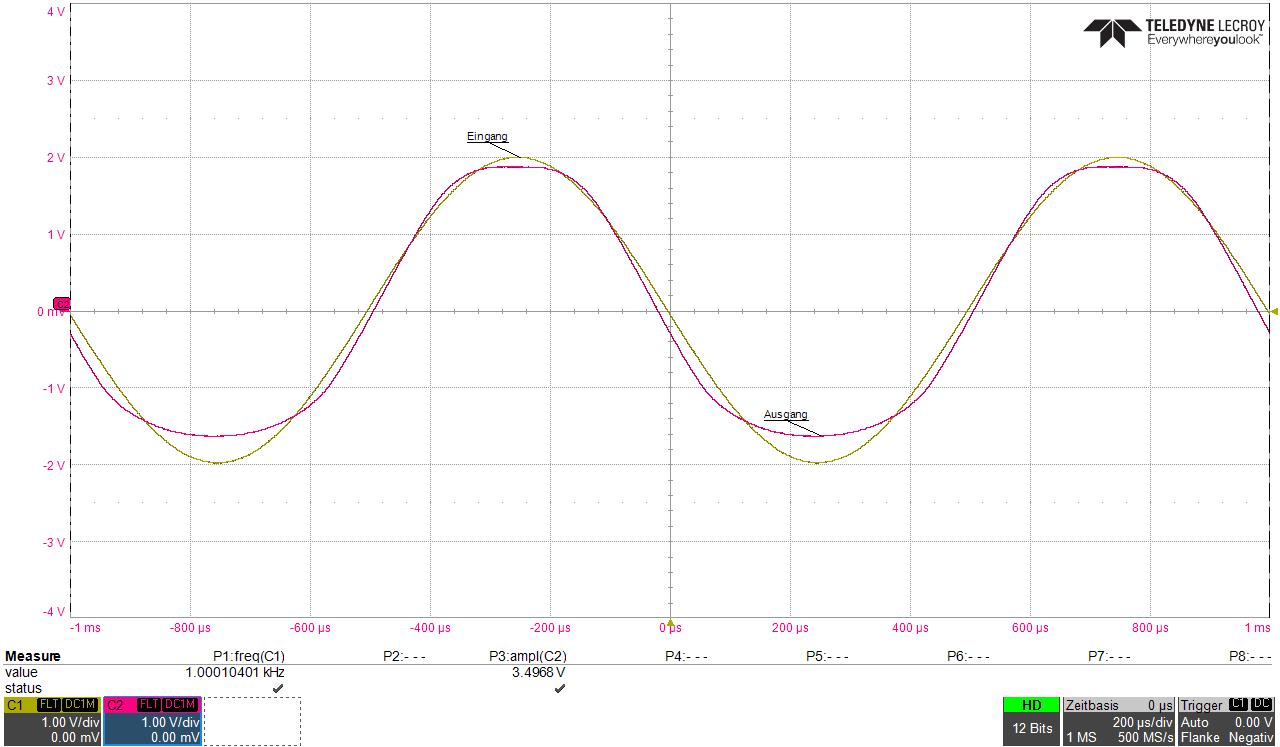Open the Trigger descriptor box
The image size is (1280, 747).
(1227, 721)
